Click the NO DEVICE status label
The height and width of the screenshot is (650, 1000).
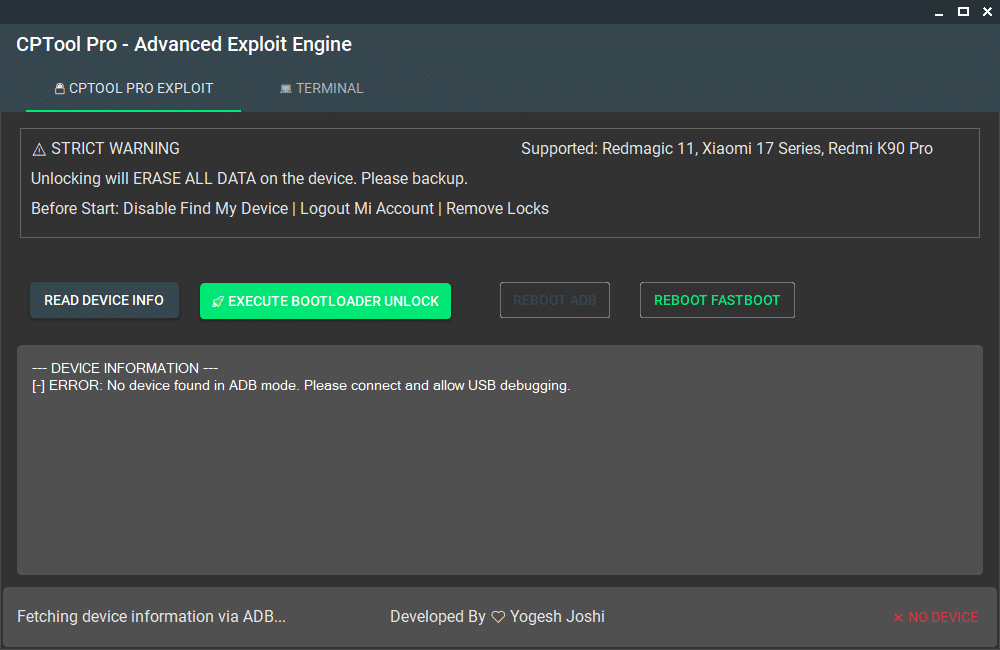point(943,617)
